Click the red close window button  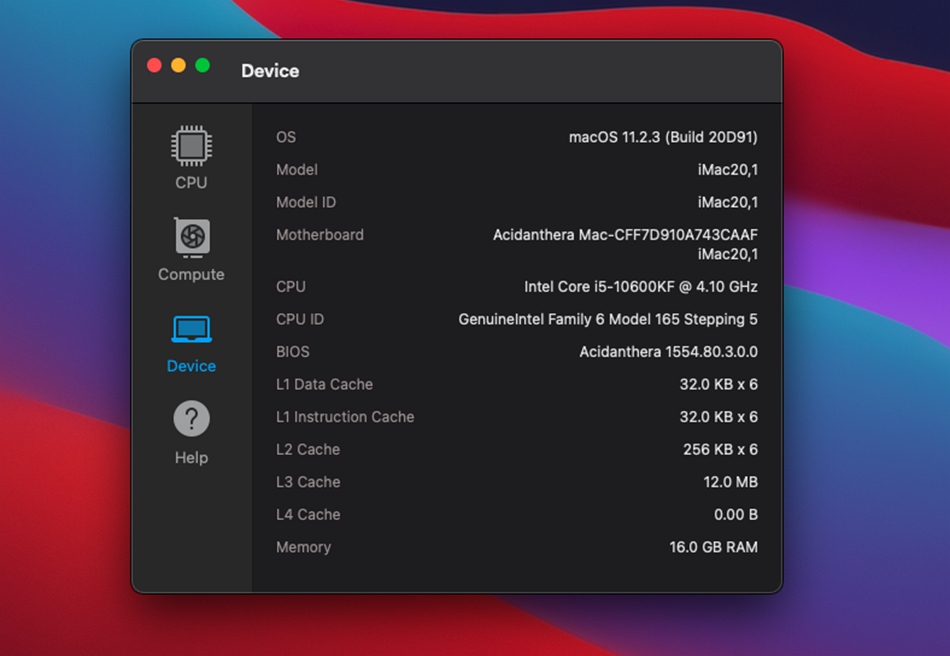coord(154,65)
